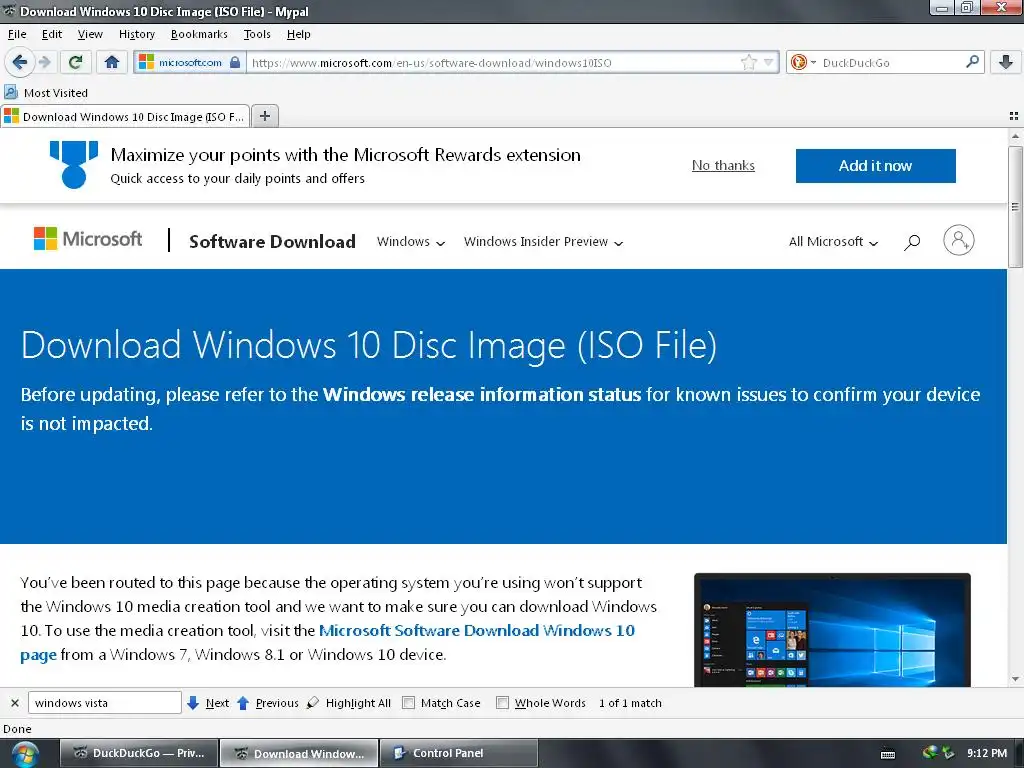Click the scrollbar down arrow
1024x768 pixels.
tap(1015, 679)
